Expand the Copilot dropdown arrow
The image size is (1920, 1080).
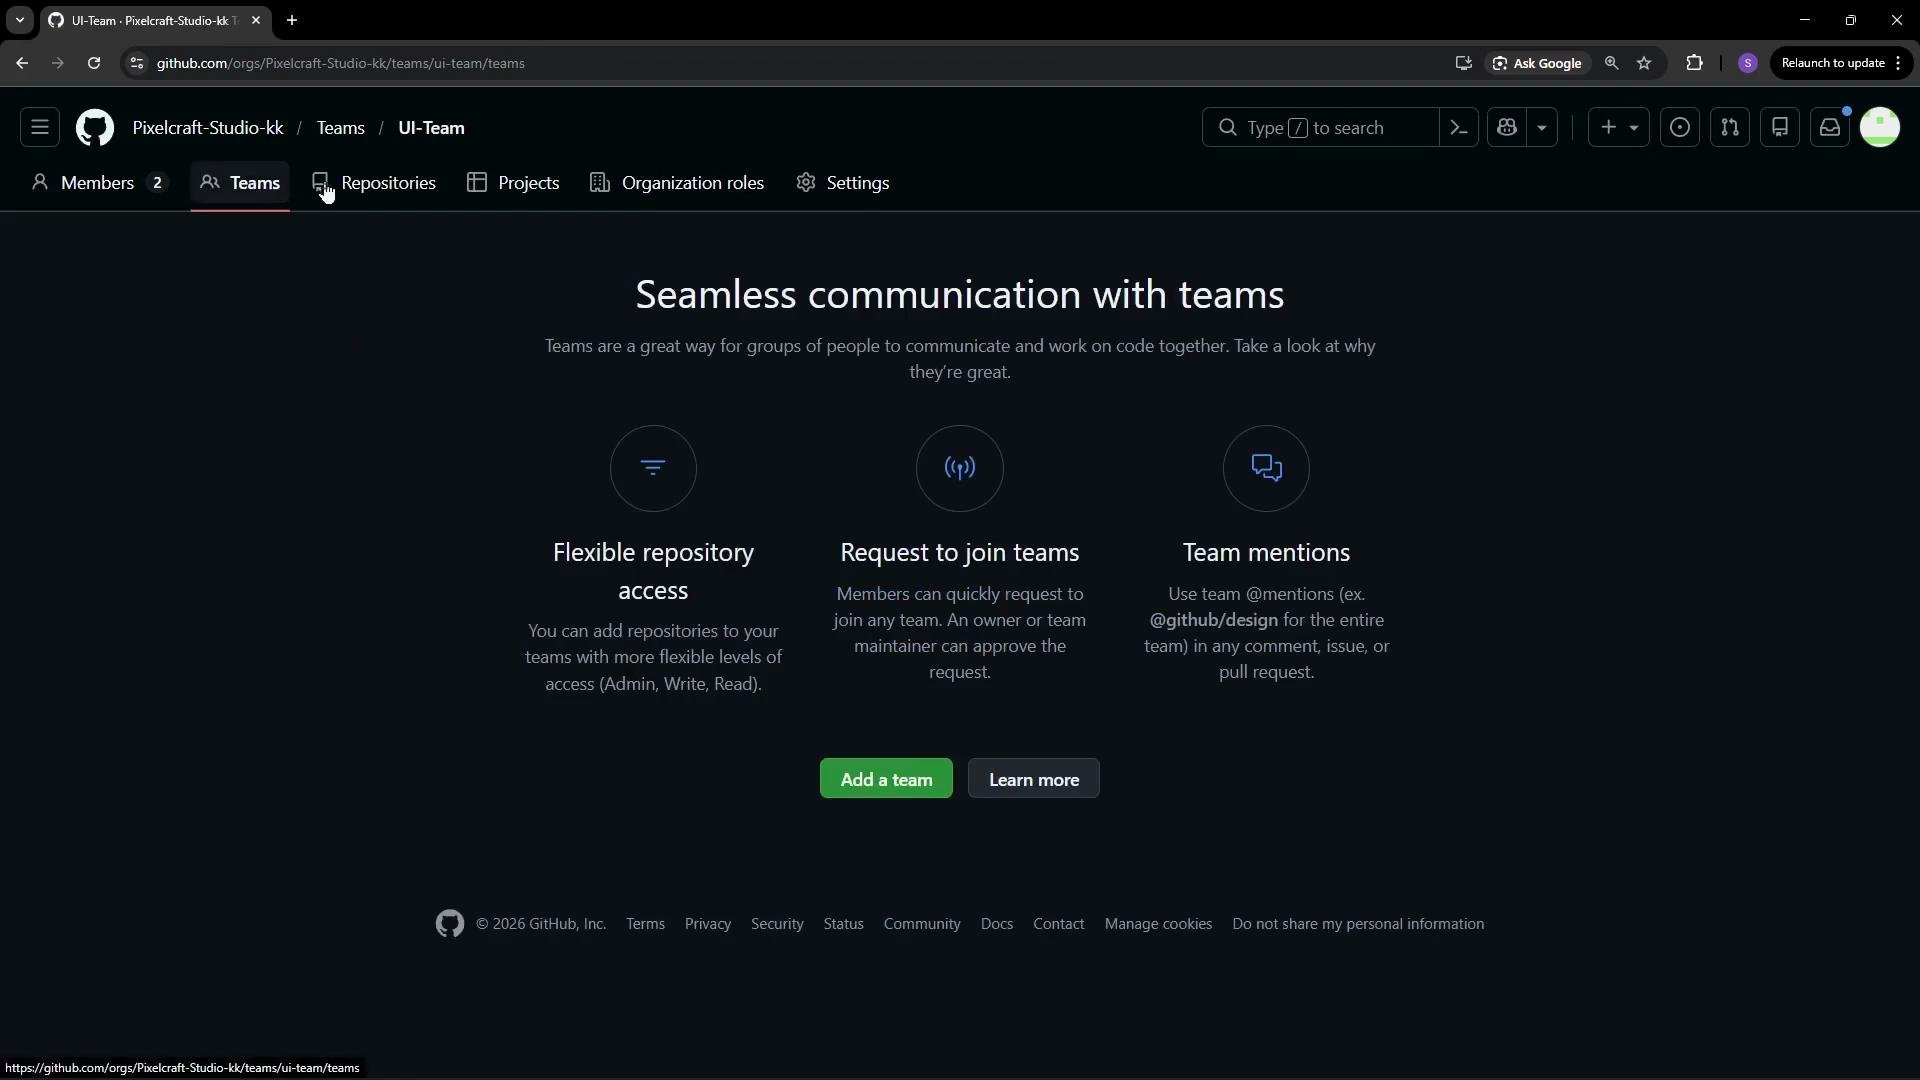[1542, 128]
